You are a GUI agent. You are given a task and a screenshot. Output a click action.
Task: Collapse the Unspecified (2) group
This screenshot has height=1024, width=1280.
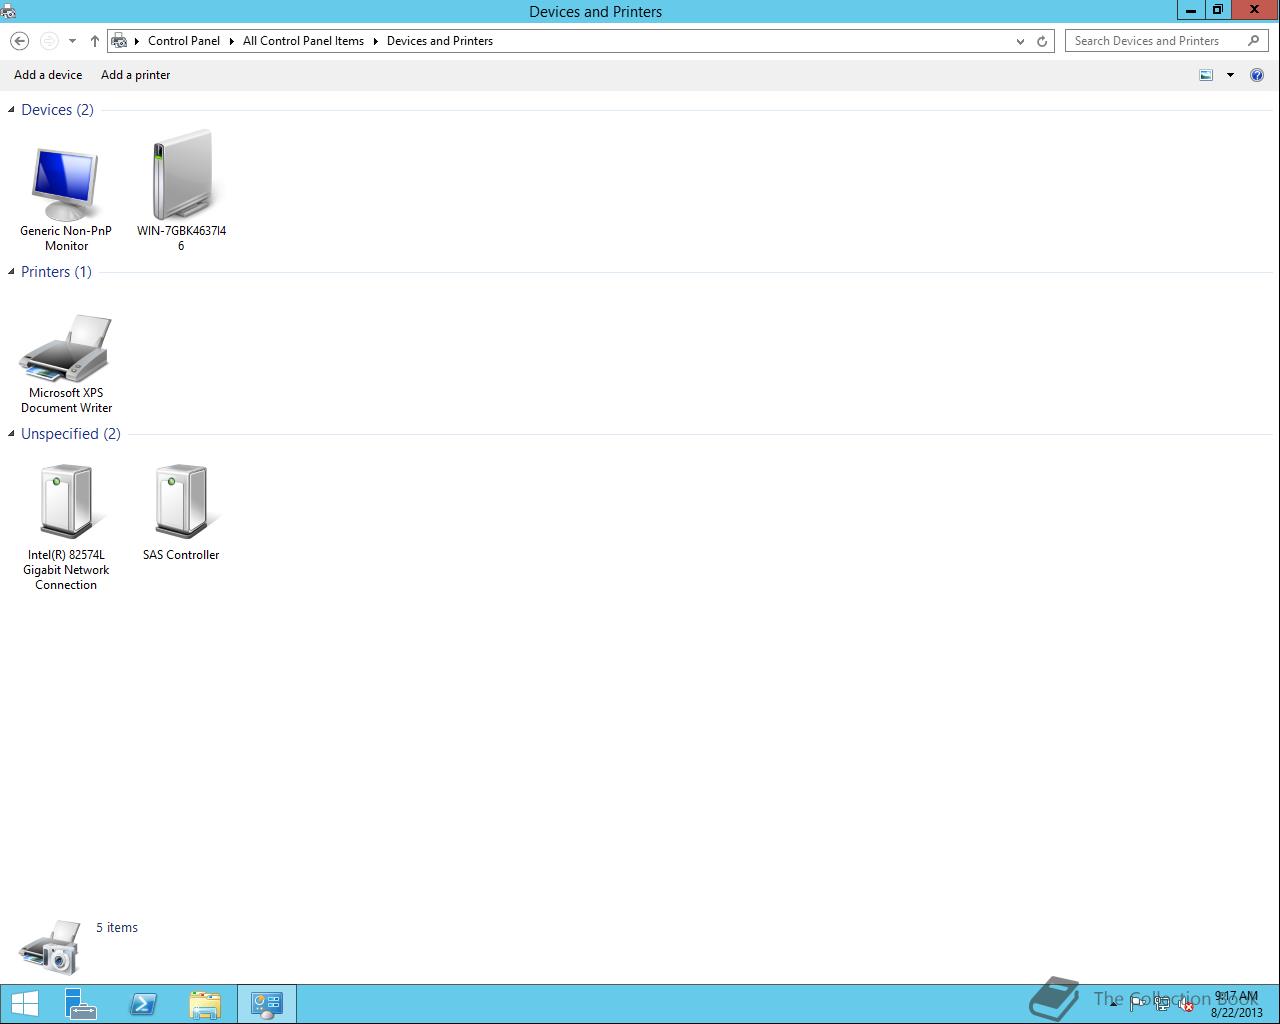[x=11, y=434]
